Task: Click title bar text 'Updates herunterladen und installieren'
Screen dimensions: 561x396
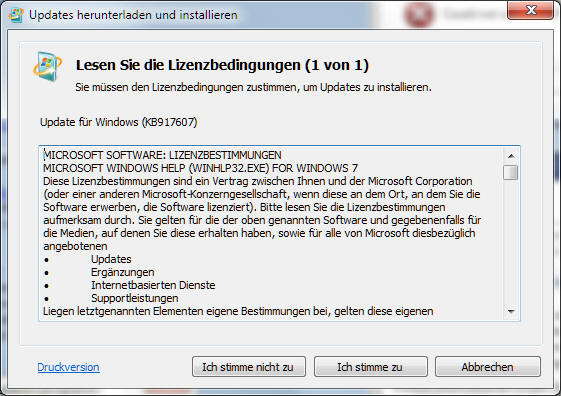Action: point(133,15)
